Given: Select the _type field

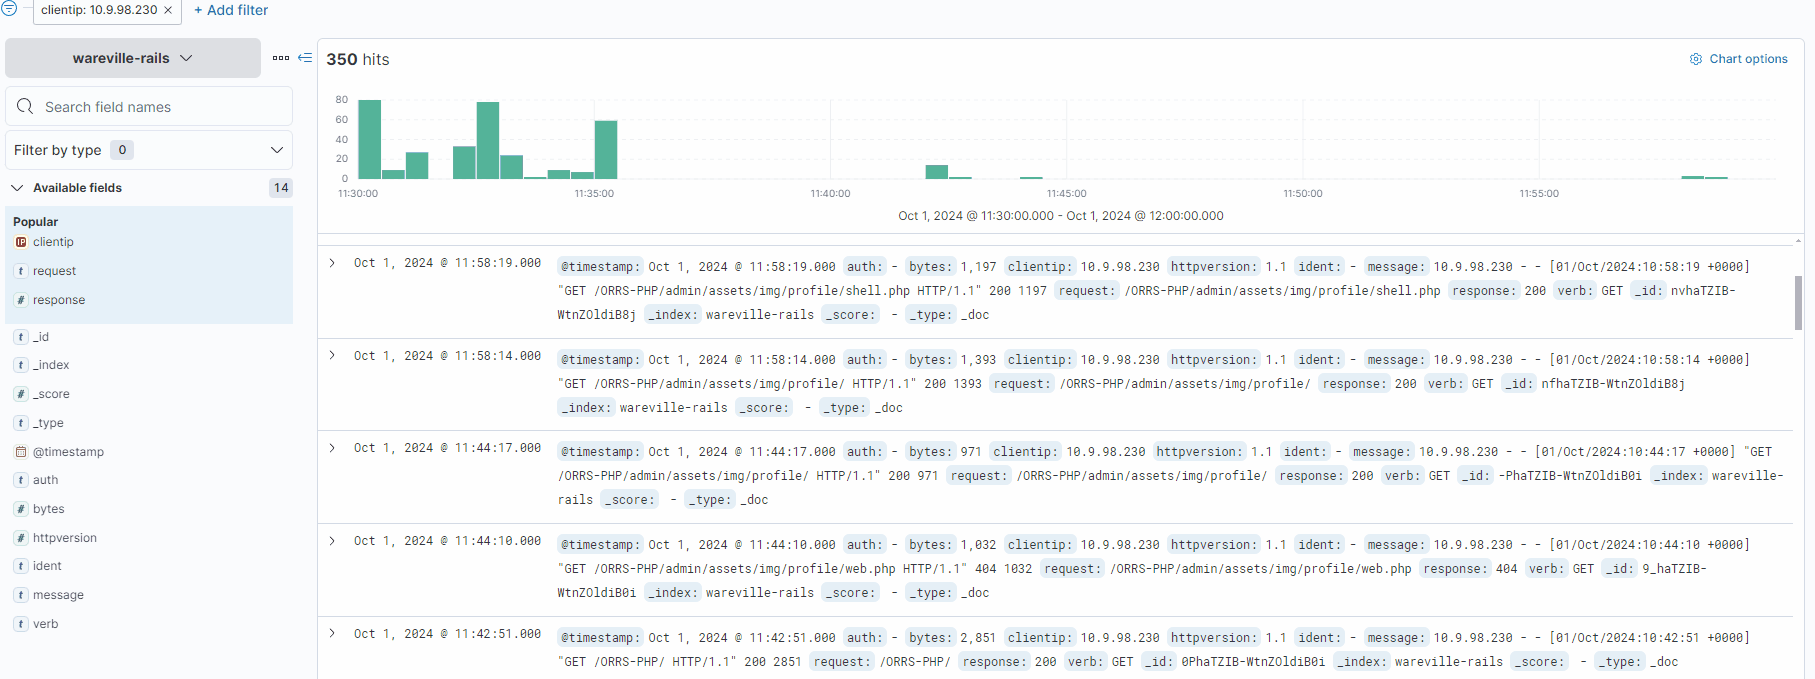Looking at the screenshot, I should [48, 423].
